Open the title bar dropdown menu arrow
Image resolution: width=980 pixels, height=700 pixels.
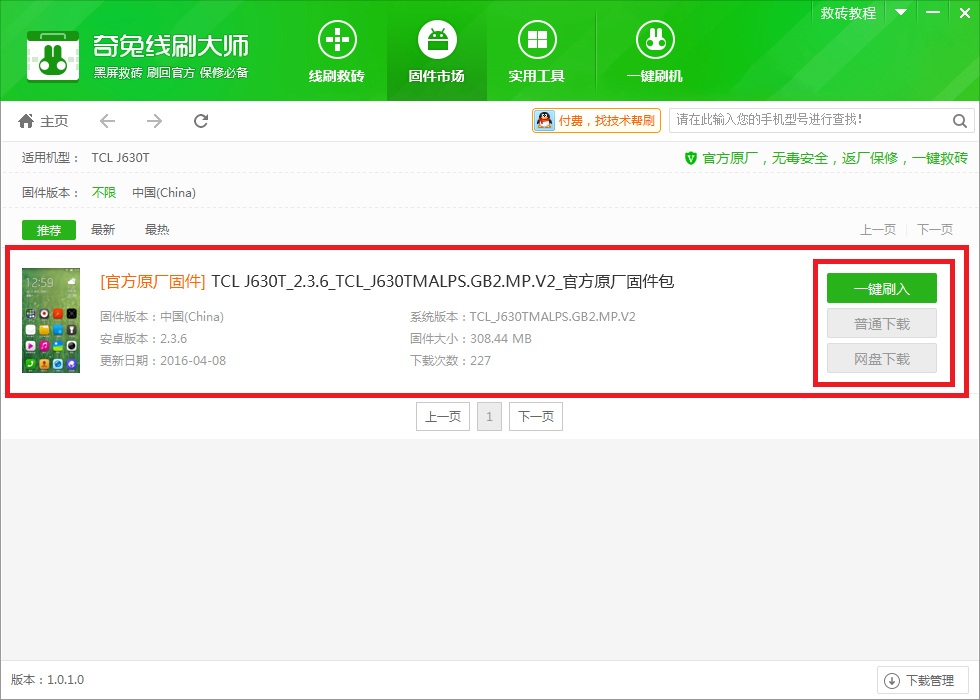point(900,12)
